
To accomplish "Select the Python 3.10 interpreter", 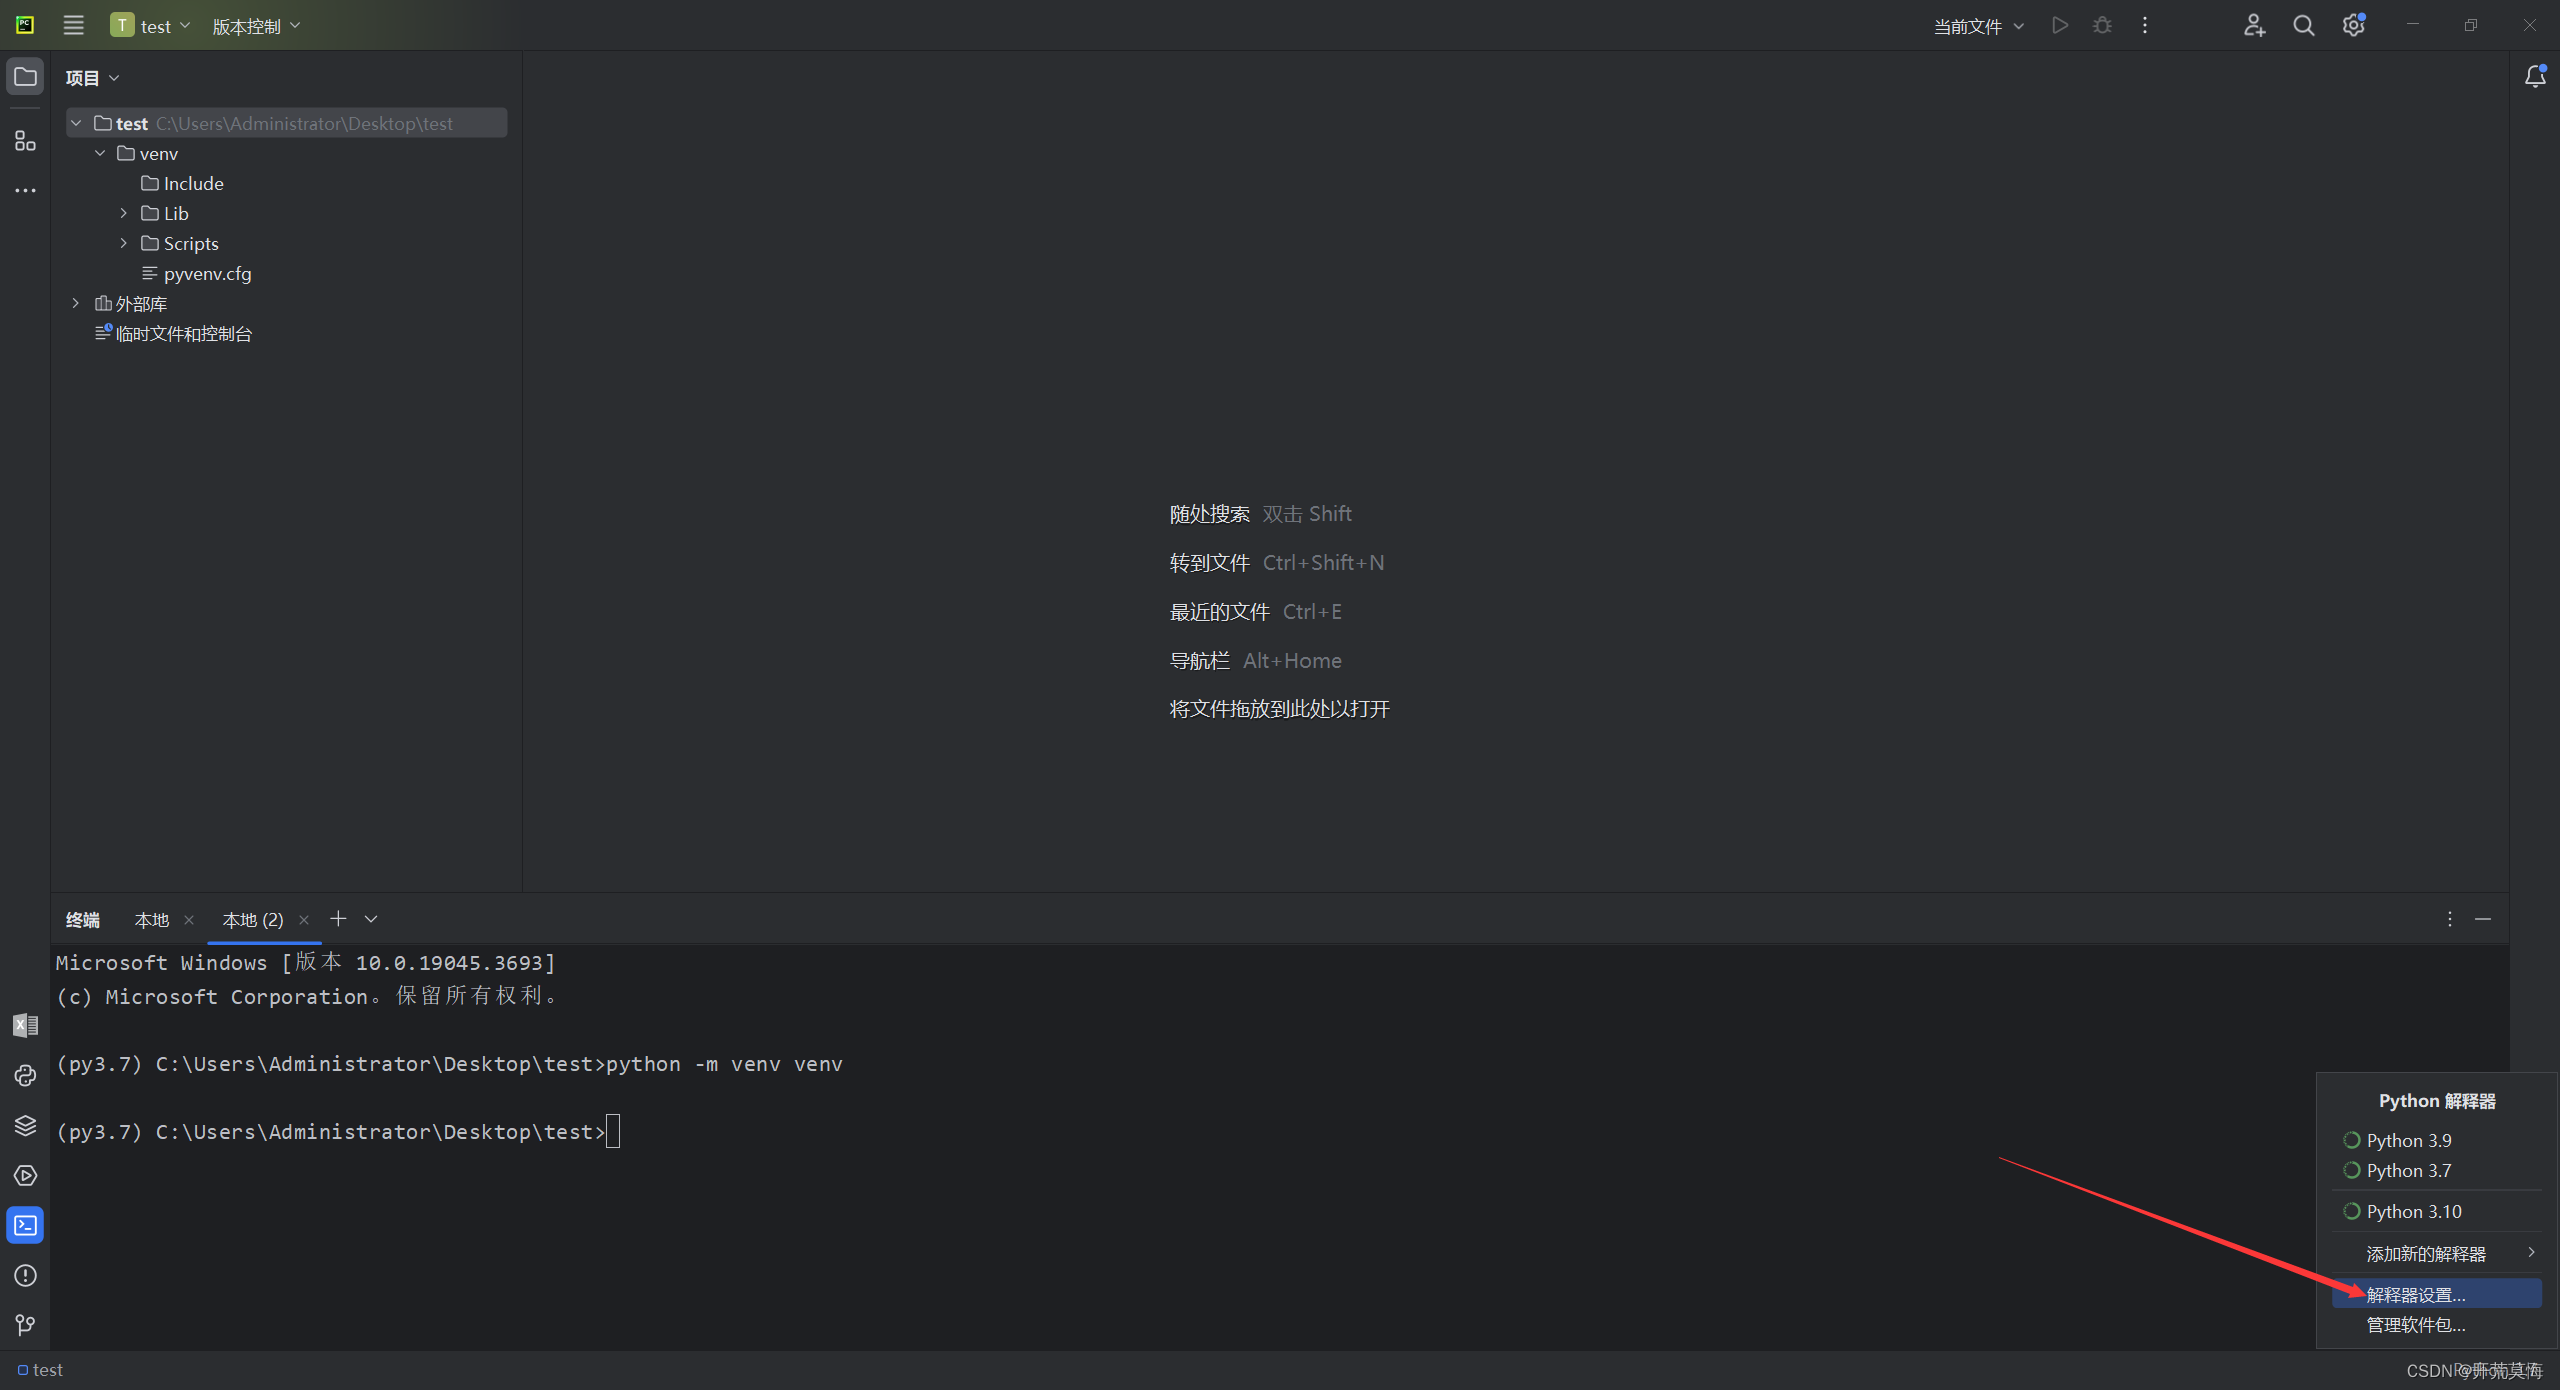I will pos(2413,1211).
